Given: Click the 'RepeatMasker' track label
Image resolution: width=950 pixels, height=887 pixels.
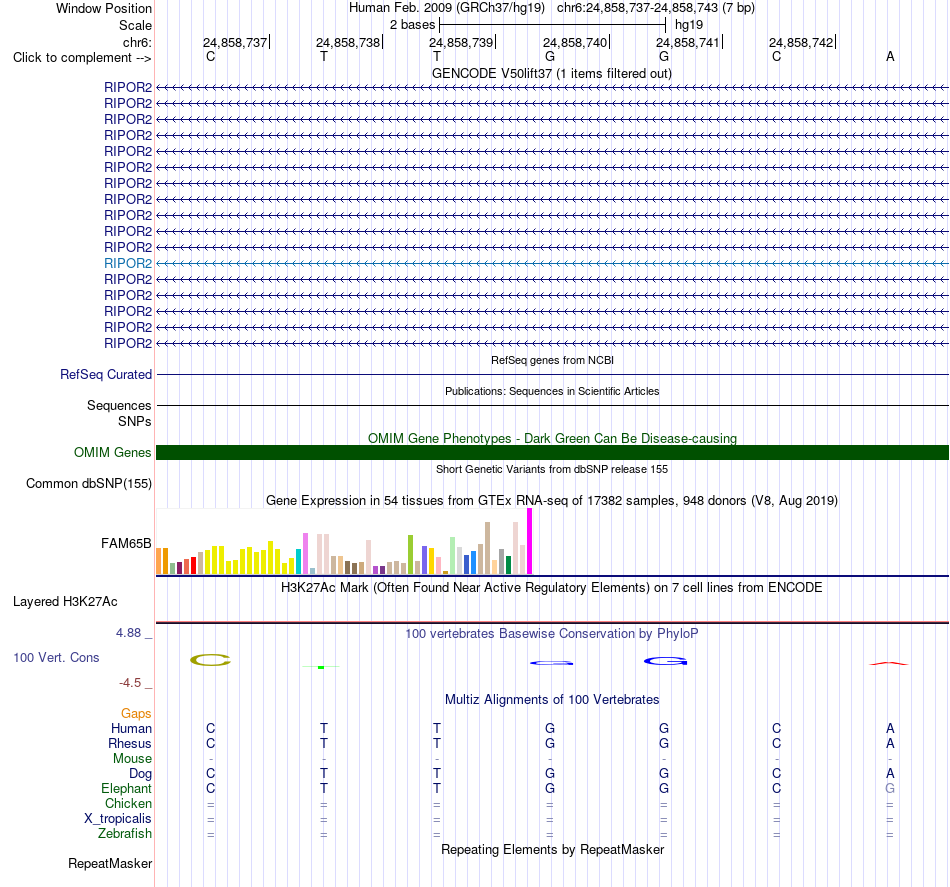Looking at the screenshot, I should [x=110, y=863].
